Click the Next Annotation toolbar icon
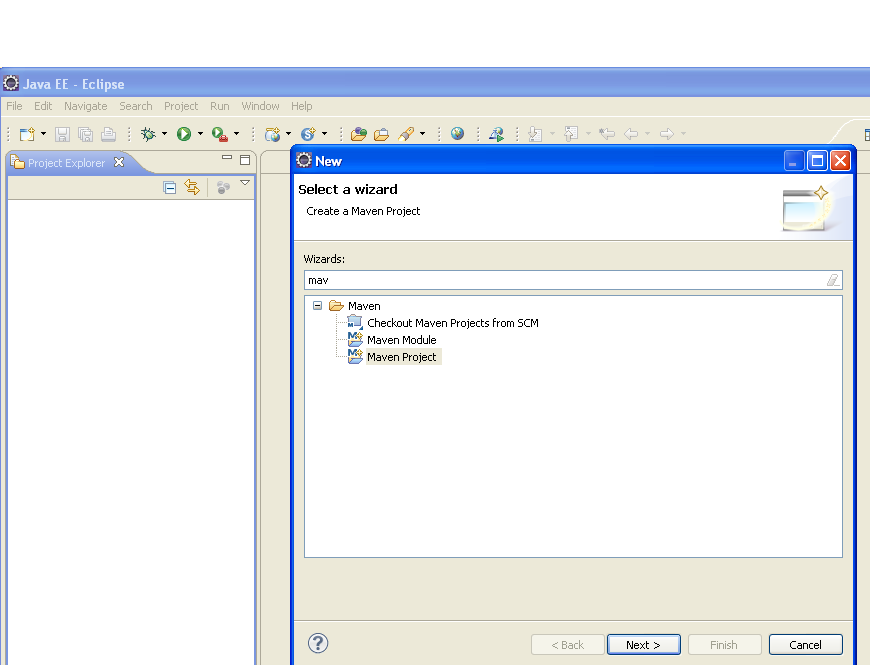Screen dimensions: 870x665 click(535, 134)
